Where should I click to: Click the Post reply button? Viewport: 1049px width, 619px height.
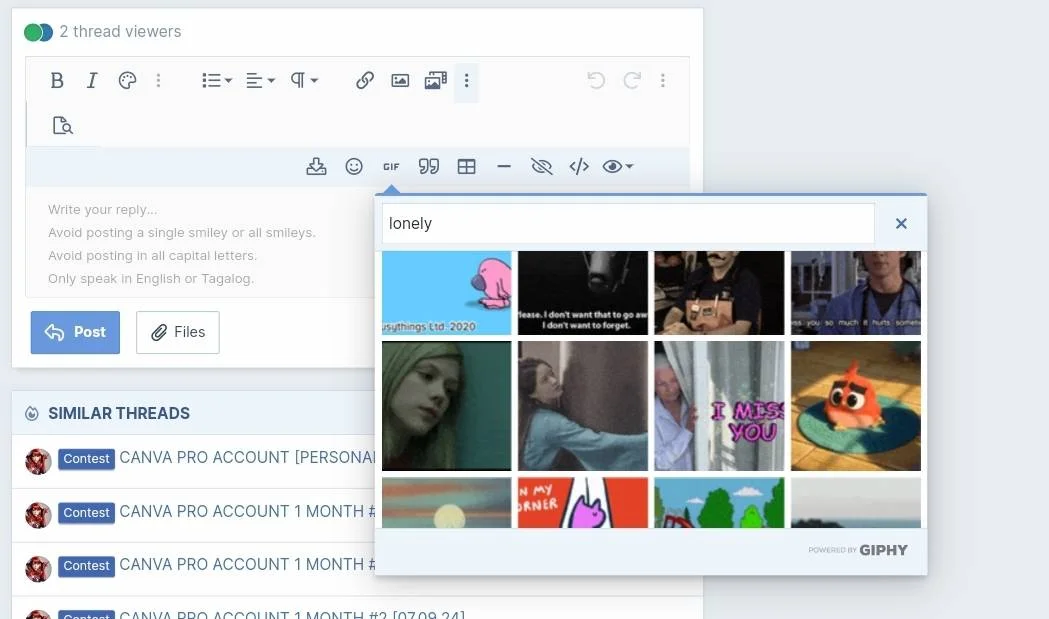(75, 332)
